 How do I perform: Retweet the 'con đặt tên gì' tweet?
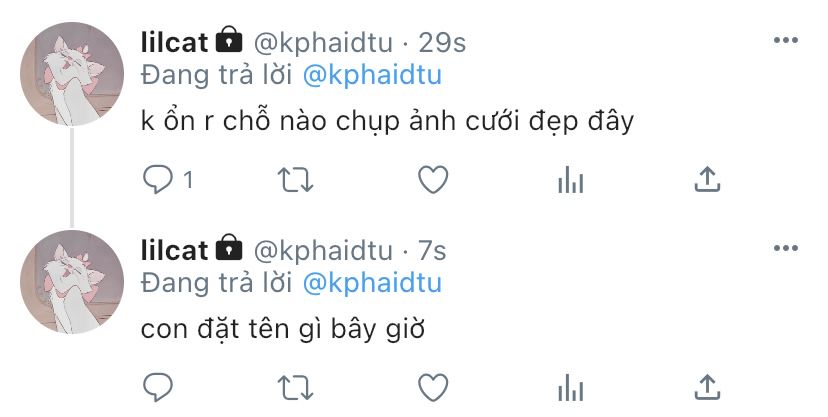[x=295, y=387]
